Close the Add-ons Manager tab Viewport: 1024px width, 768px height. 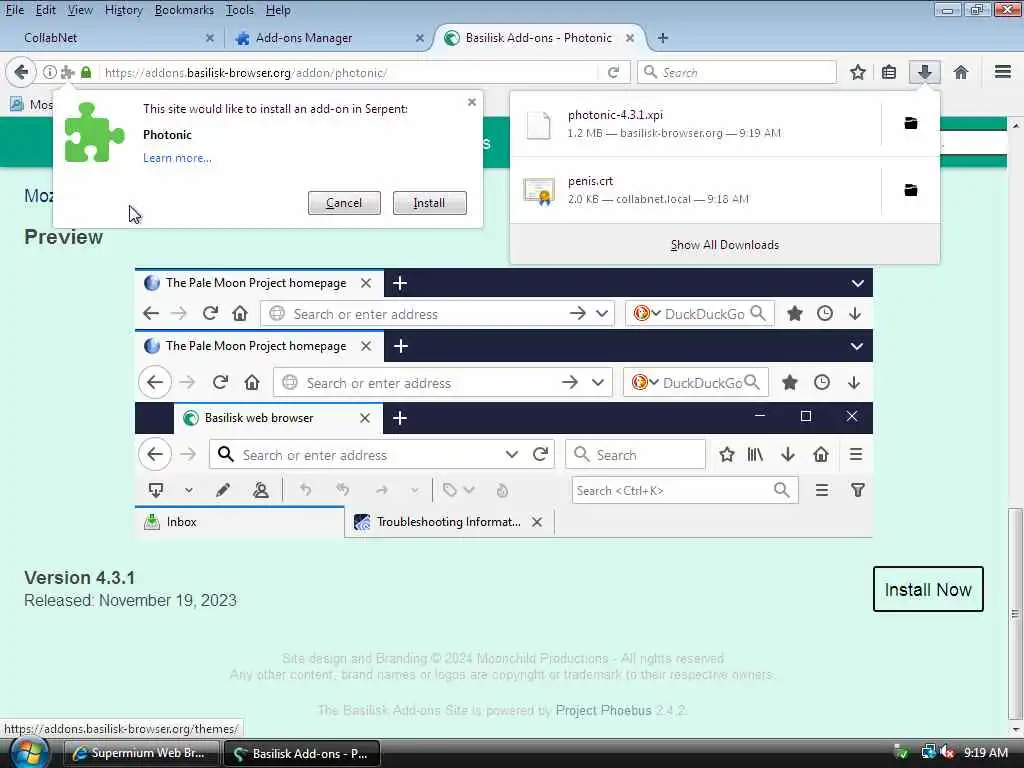coord(420,38)
